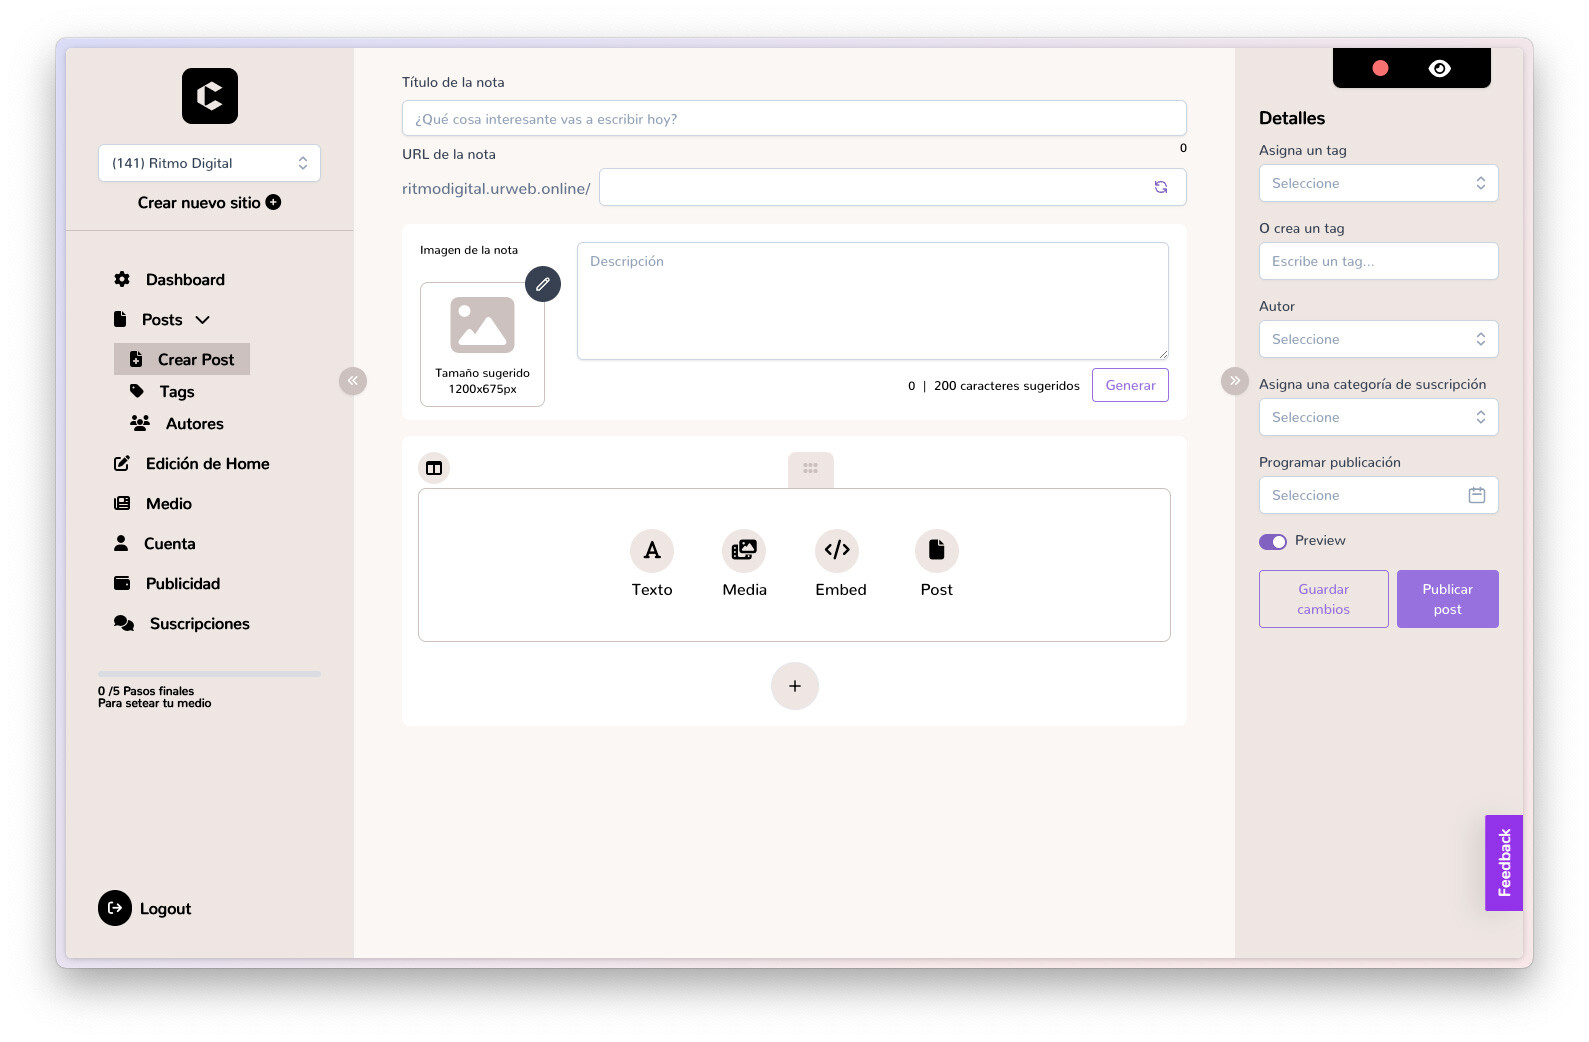
Task: Click the Generar button
Action: [x=1130, y=385]
